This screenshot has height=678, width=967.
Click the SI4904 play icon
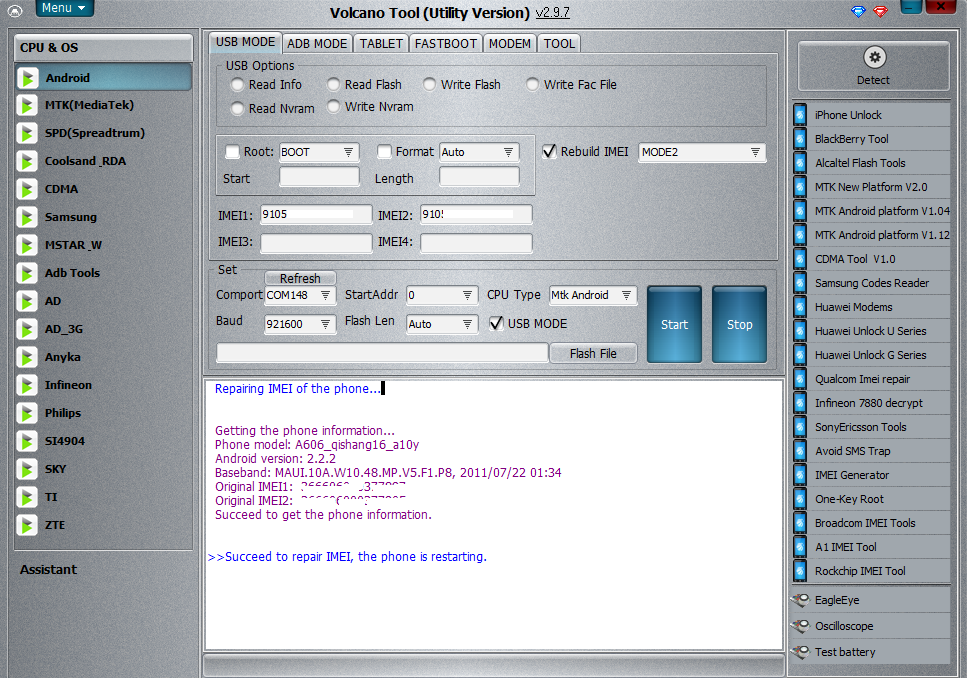click(27, 441)
